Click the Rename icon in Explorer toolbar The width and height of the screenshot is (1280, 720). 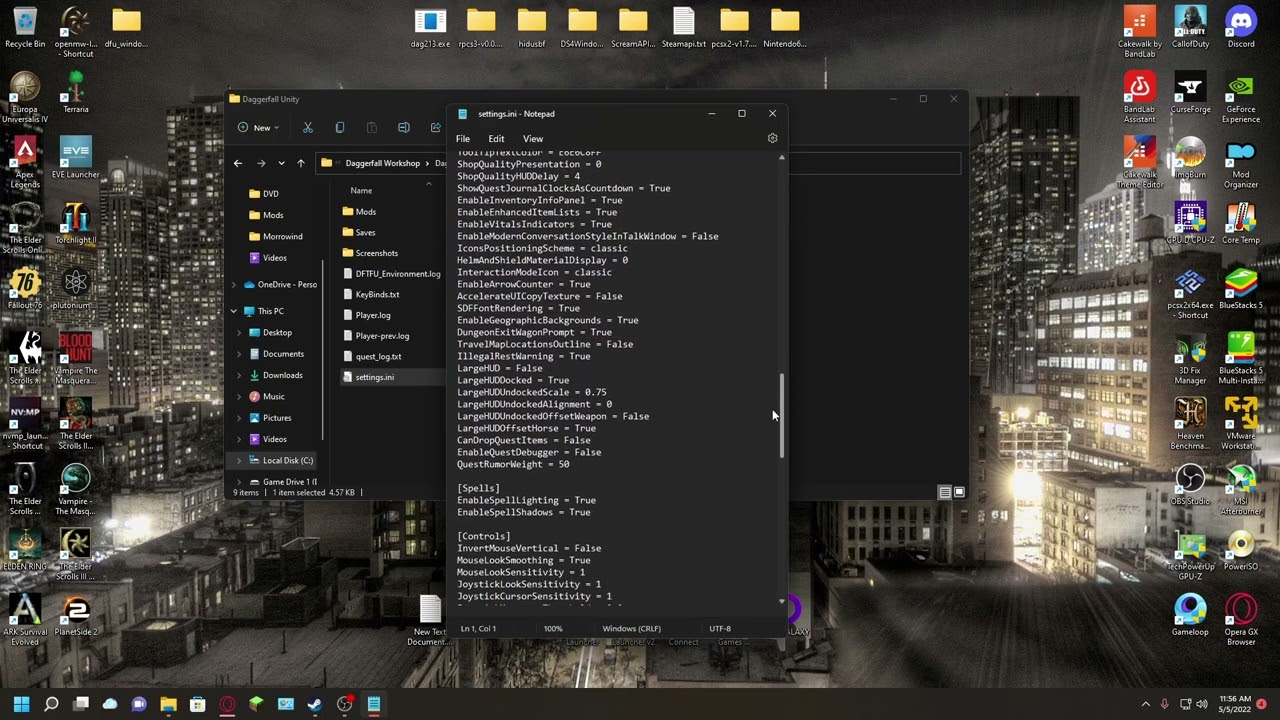[404, 128]
